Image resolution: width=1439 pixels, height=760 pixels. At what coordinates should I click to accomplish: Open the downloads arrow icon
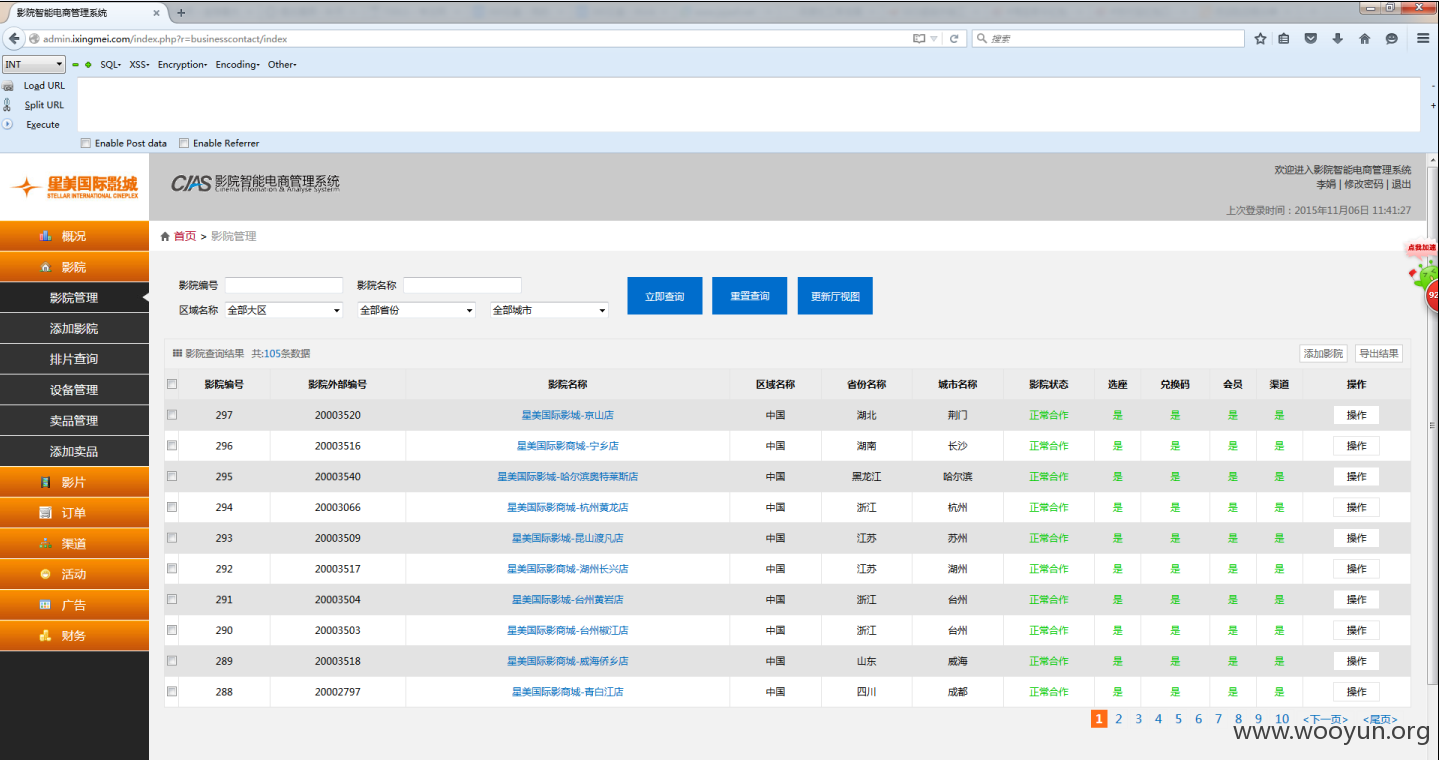[1337, 39]
